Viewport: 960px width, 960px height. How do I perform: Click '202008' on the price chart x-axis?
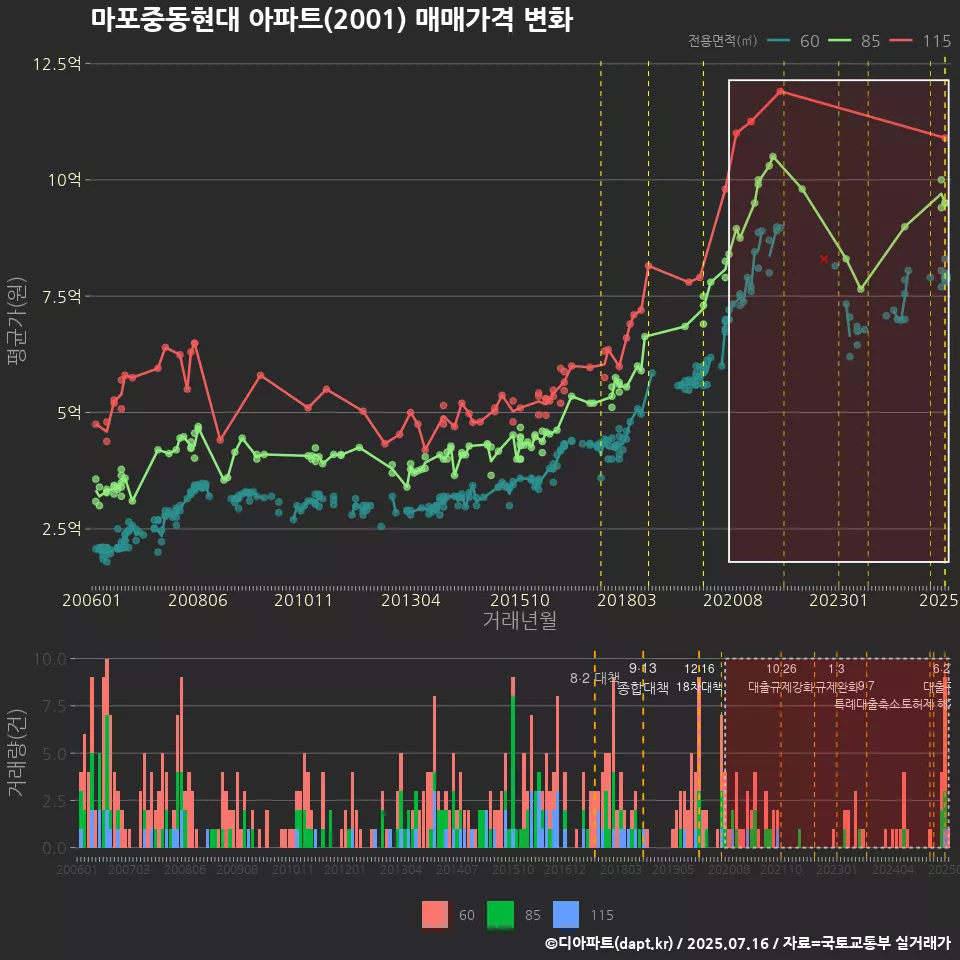(x=733, y=600)
